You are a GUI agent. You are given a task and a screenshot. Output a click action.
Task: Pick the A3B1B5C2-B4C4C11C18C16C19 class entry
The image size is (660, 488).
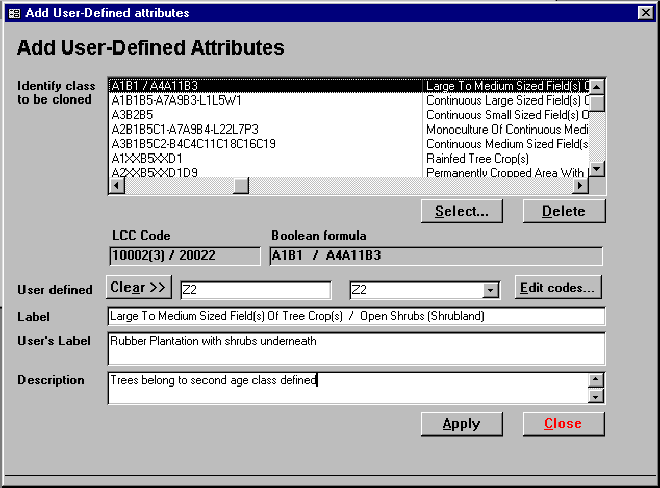pos(192,144)
